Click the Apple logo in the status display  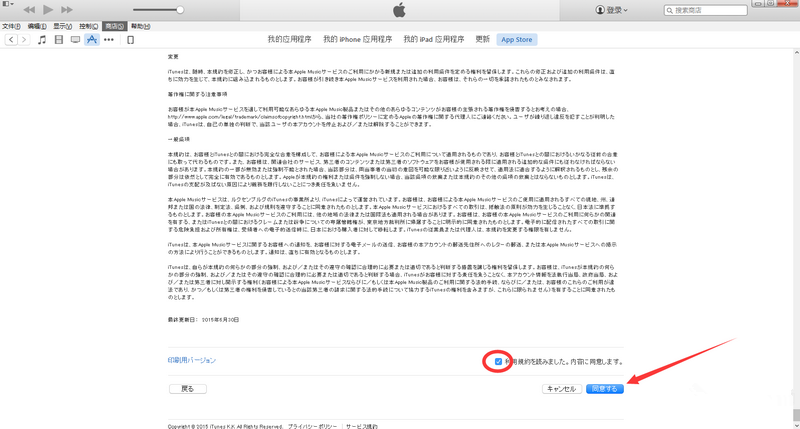[x=399, y=10]
